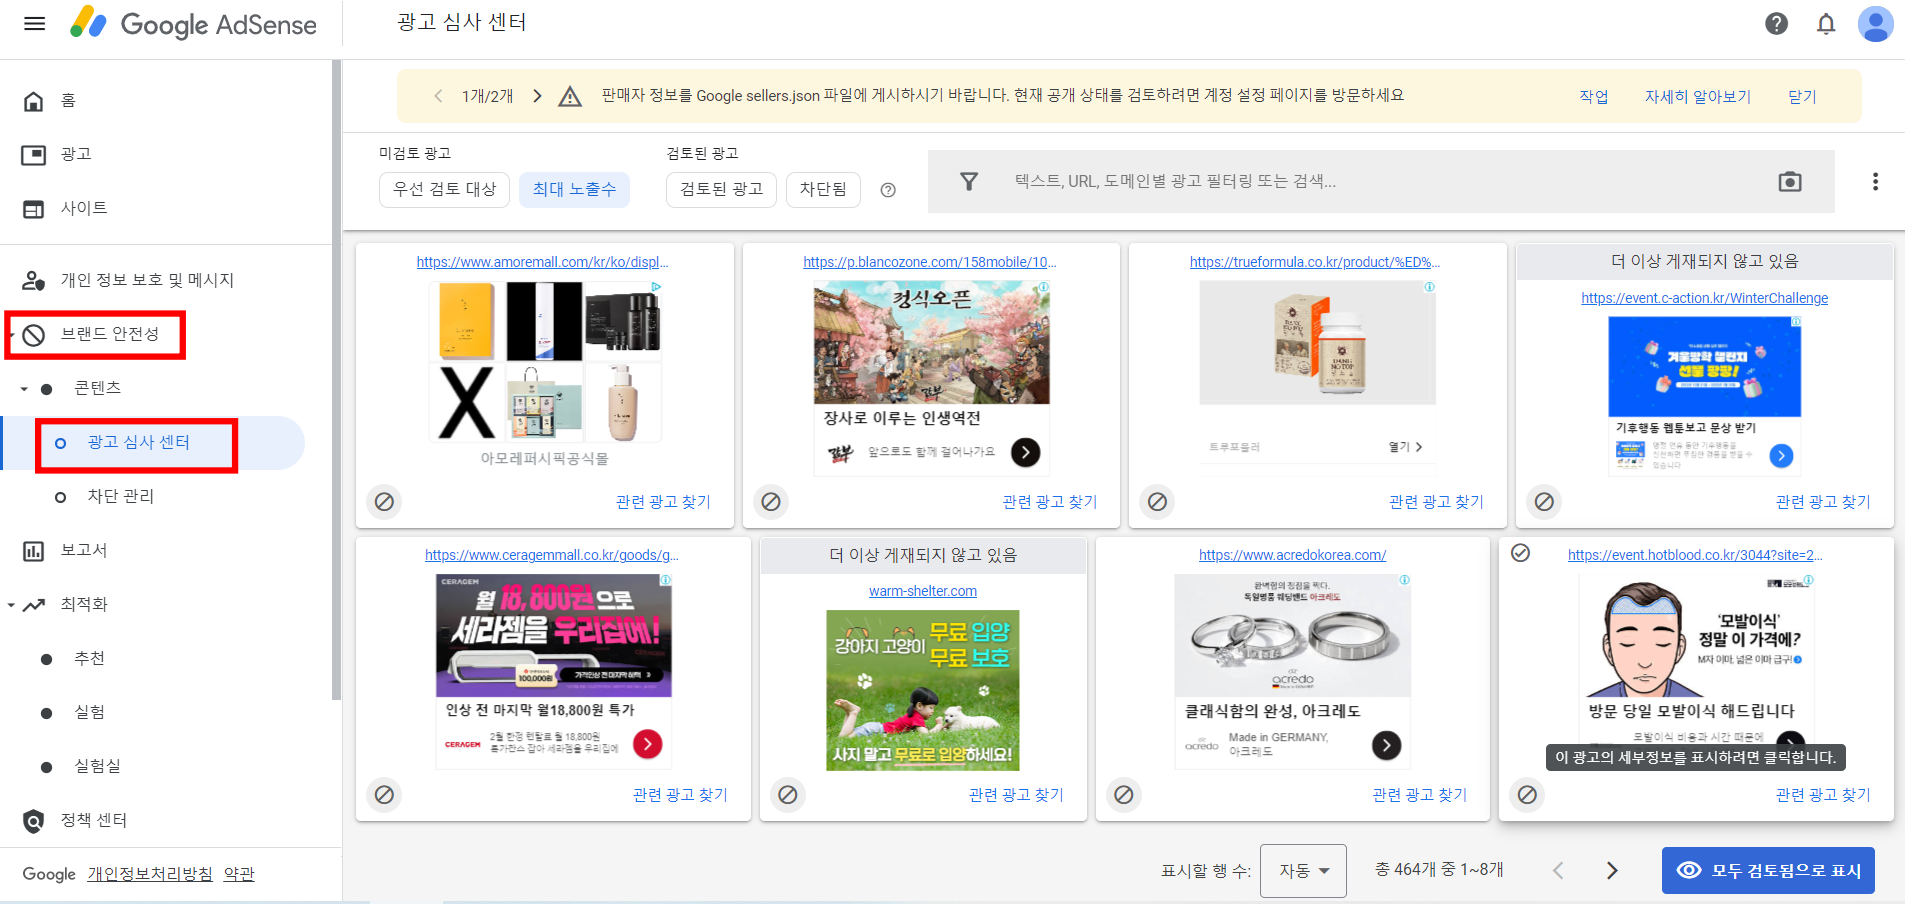Click the 작업 link in the notification banner
Screen dimensions: 1905x904
[1594, 96]
